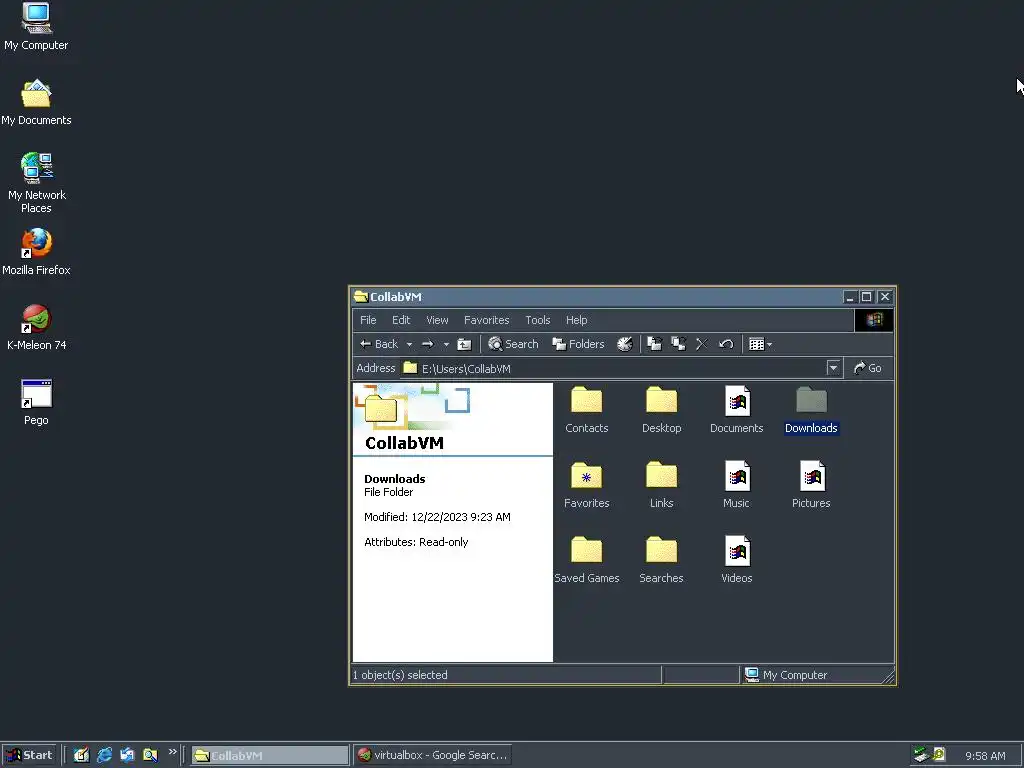Open the My Computer desktop icon

36,26
